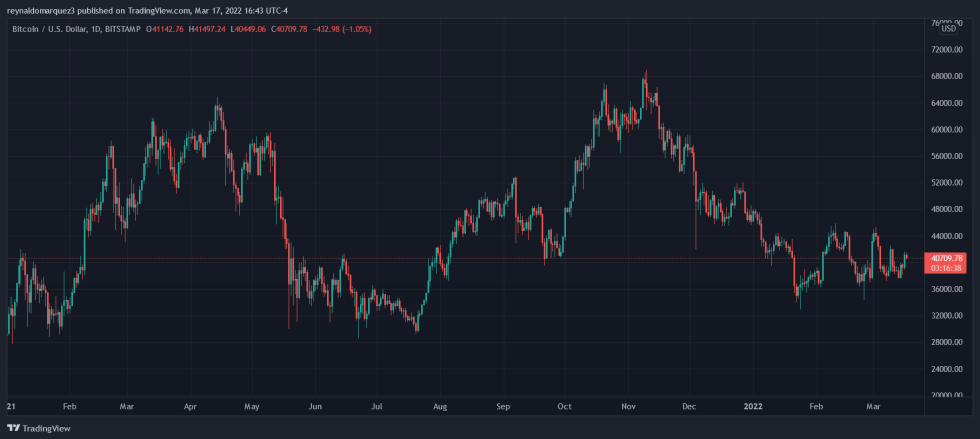
Task: Click the current price tag 40709.78
Action: click(949, 258)
